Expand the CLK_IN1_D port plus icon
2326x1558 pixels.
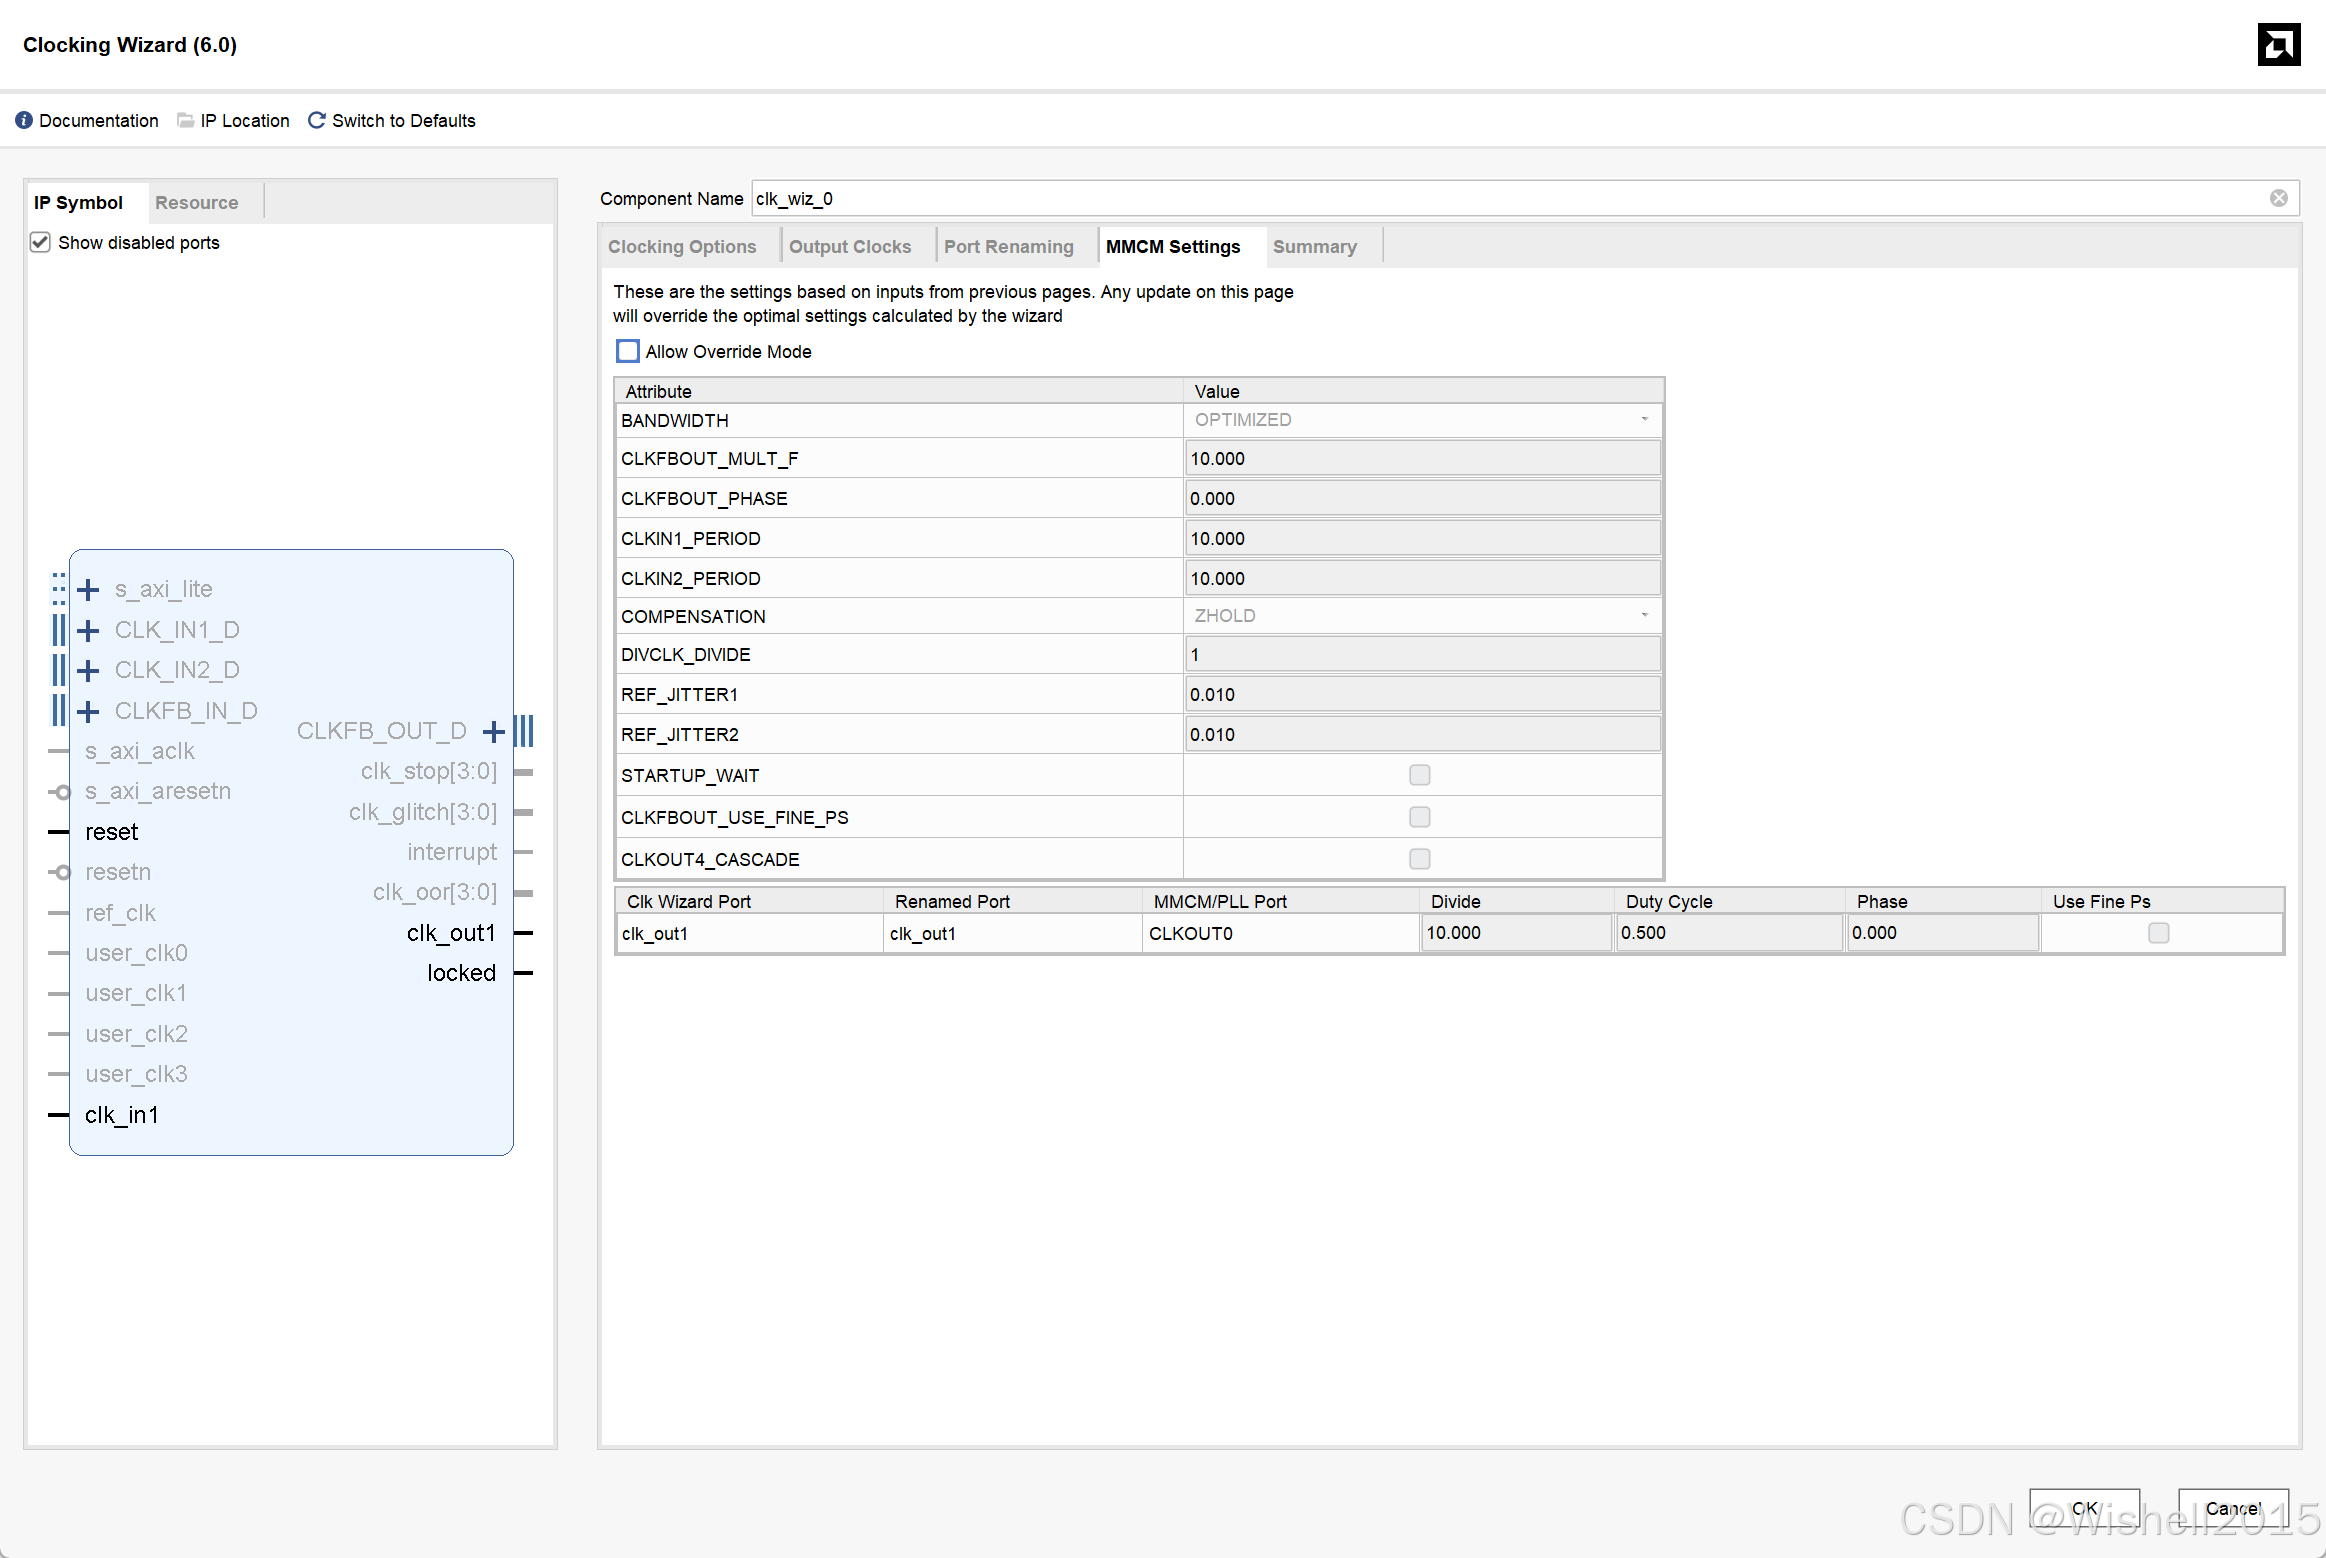coord(89,630)
